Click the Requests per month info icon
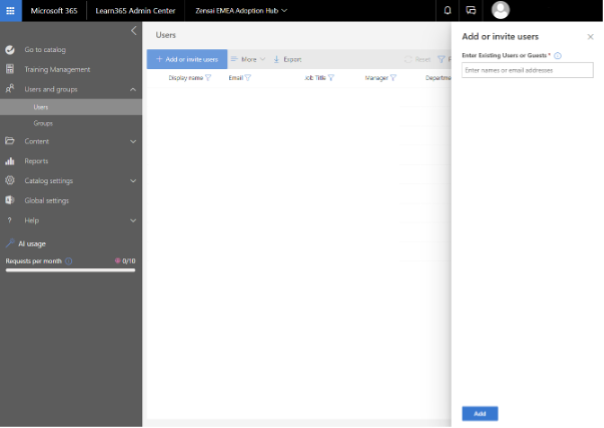This screenshot has width=604, height=428. 69,261
